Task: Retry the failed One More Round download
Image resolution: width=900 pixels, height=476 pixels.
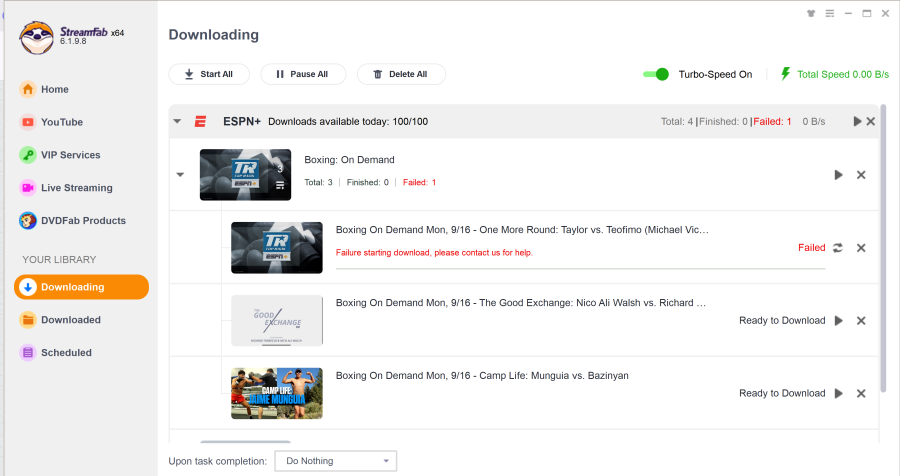Action: pos(838,247)
